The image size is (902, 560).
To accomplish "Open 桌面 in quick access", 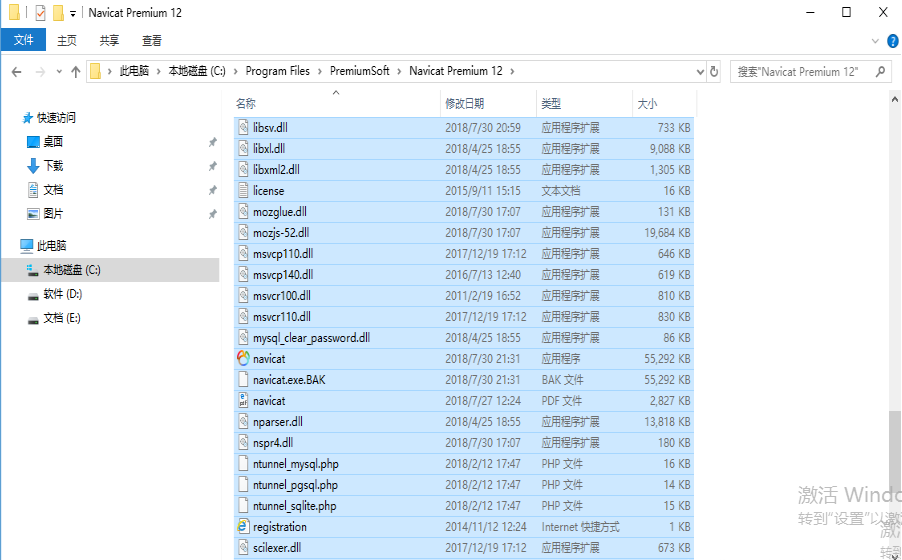I will click(x=53, y=142).
